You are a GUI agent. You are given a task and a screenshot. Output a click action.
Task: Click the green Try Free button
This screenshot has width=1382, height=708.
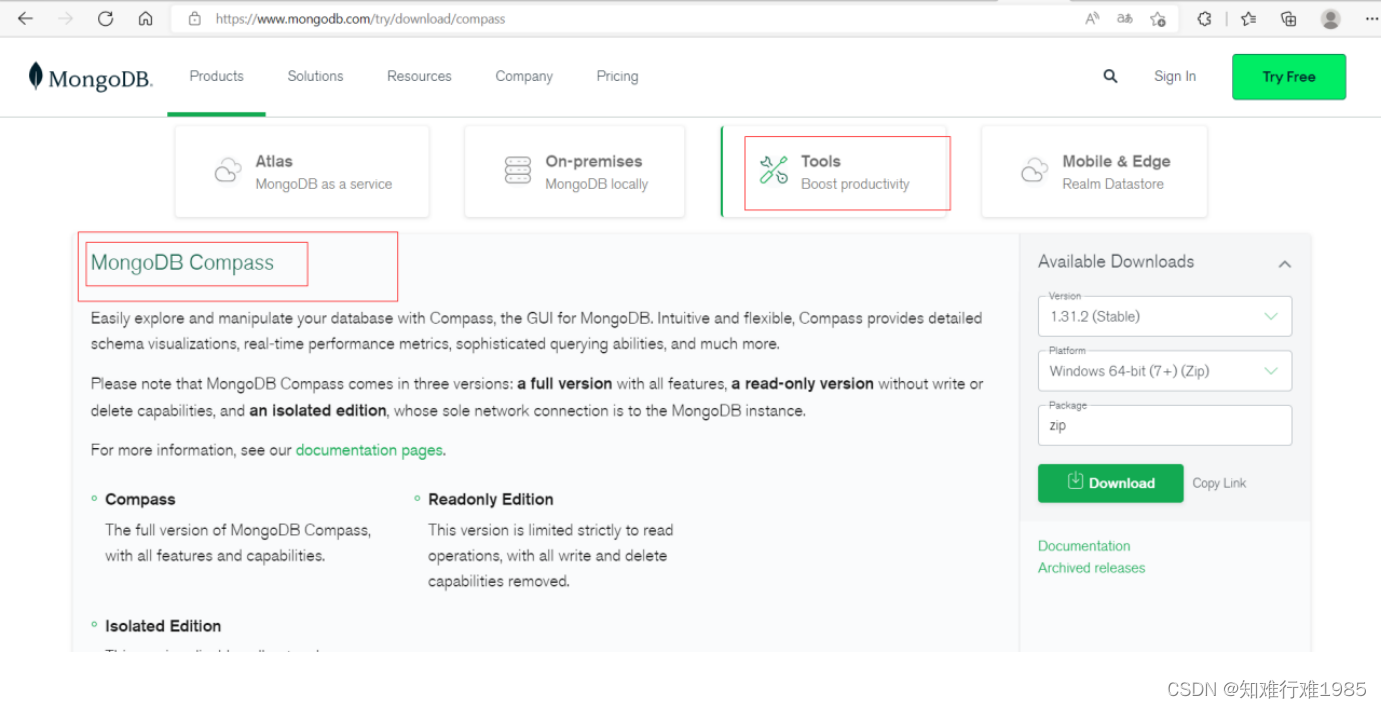click(x=1289, y=77)
